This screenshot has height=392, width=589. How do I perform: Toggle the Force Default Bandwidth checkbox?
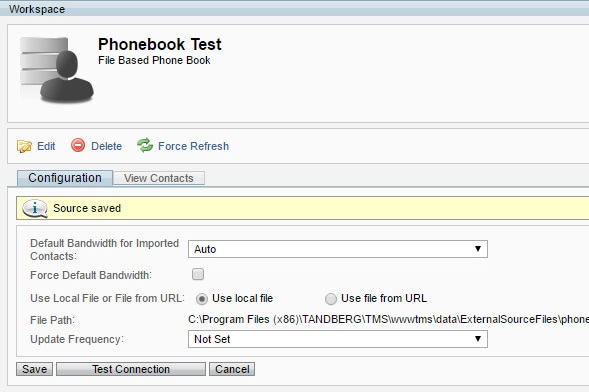point(198,274)
